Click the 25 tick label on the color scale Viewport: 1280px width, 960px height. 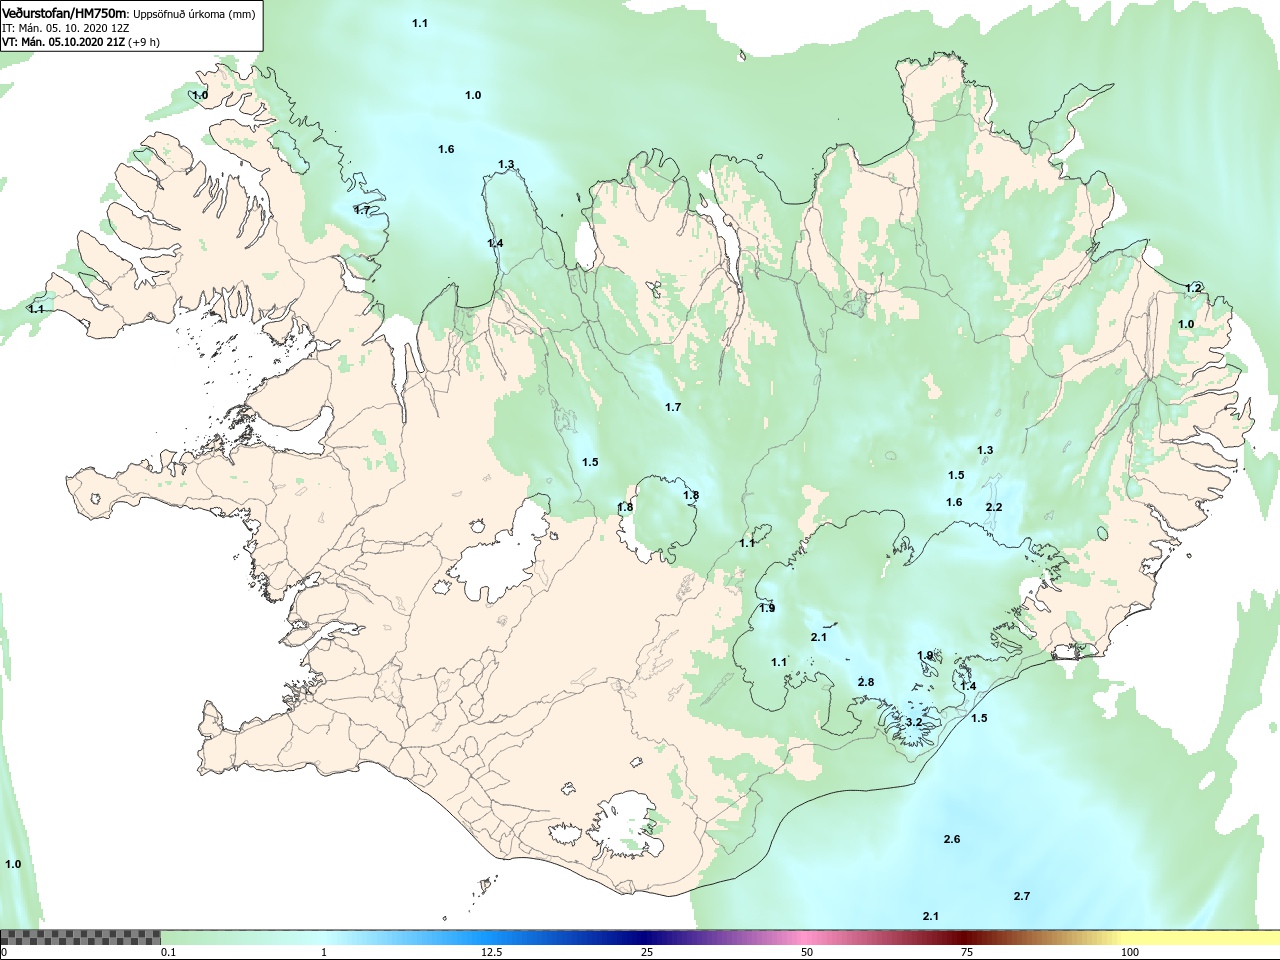(x=647, y=952)
